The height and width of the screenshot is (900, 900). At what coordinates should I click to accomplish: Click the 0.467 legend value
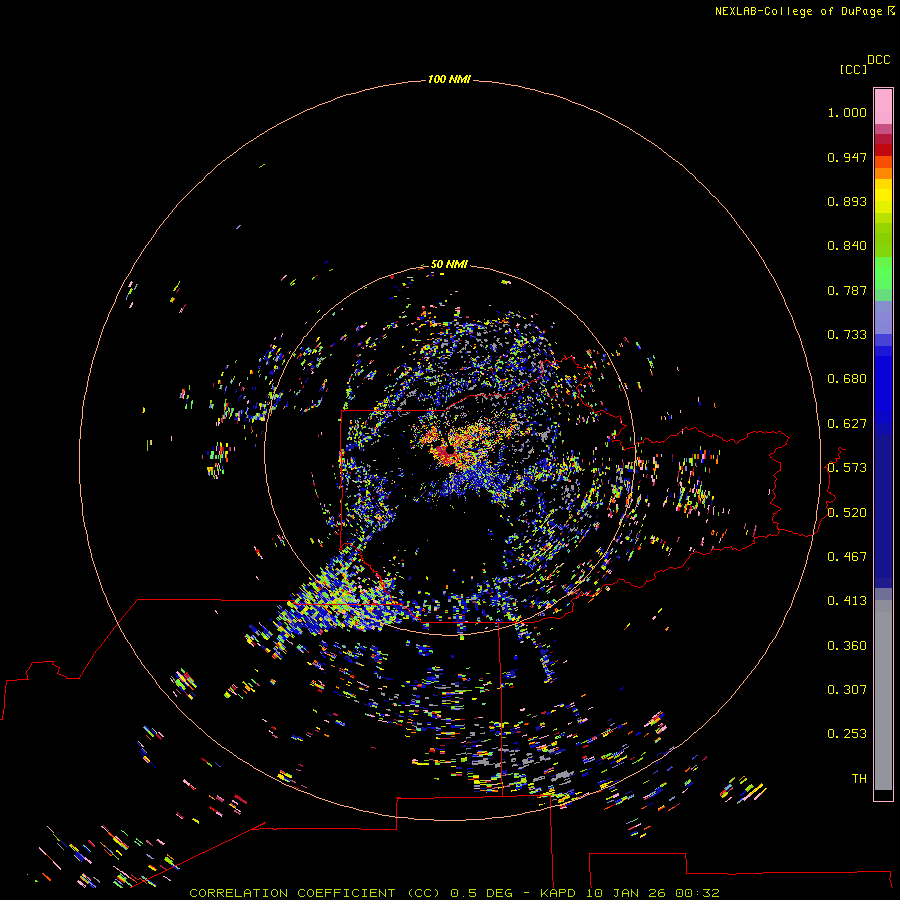[x=847, y=557]
